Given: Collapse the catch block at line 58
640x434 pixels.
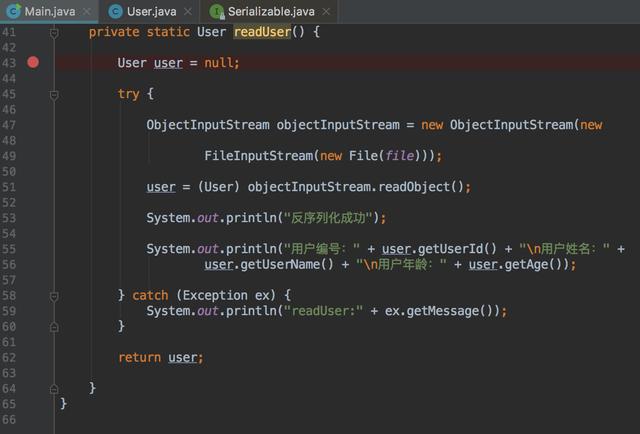Looking at the screenshot, I should (x=54, y=295).
